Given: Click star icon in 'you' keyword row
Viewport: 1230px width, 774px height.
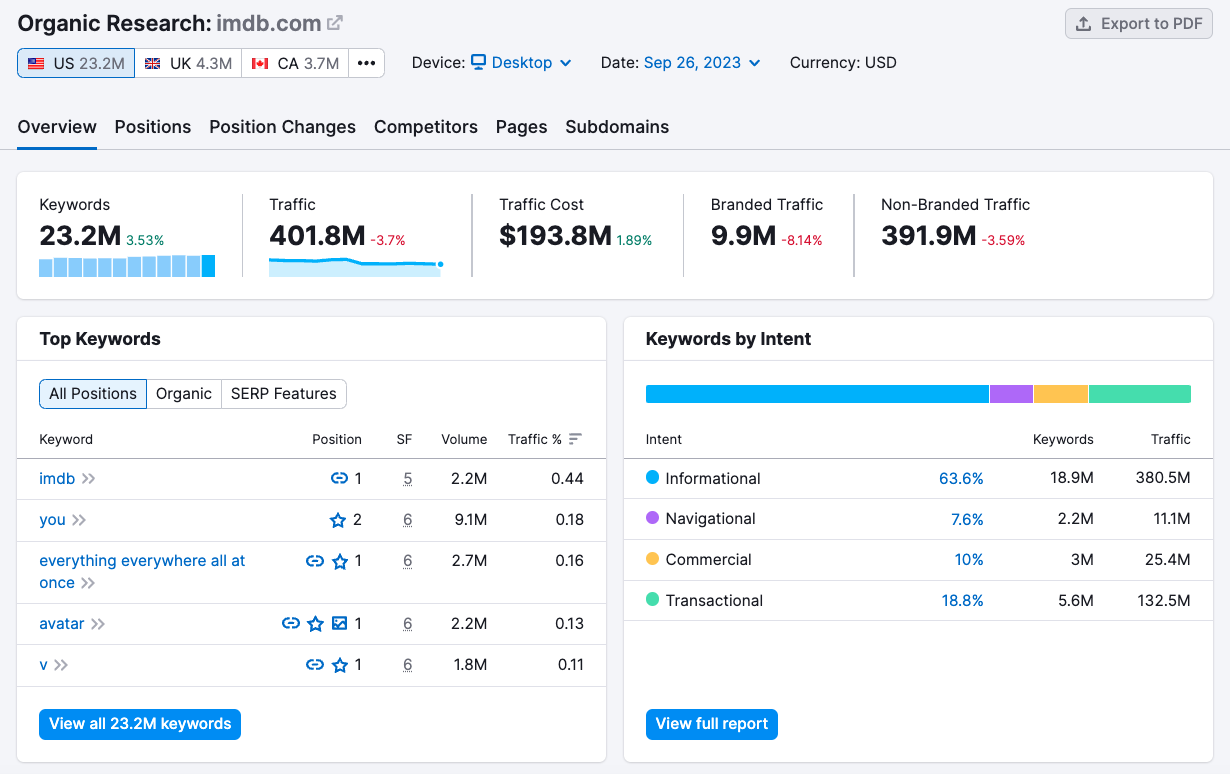Looking at the screenshot, I should point(338,519).
